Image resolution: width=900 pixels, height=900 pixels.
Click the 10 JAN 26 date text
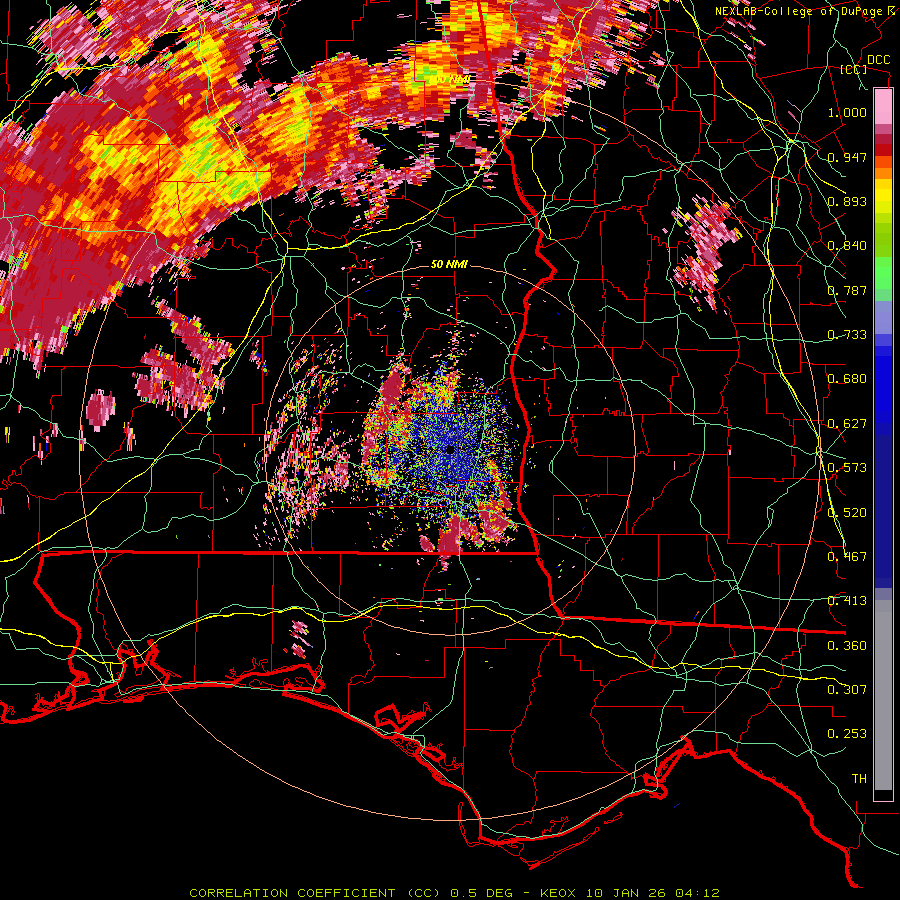point(626,893)
